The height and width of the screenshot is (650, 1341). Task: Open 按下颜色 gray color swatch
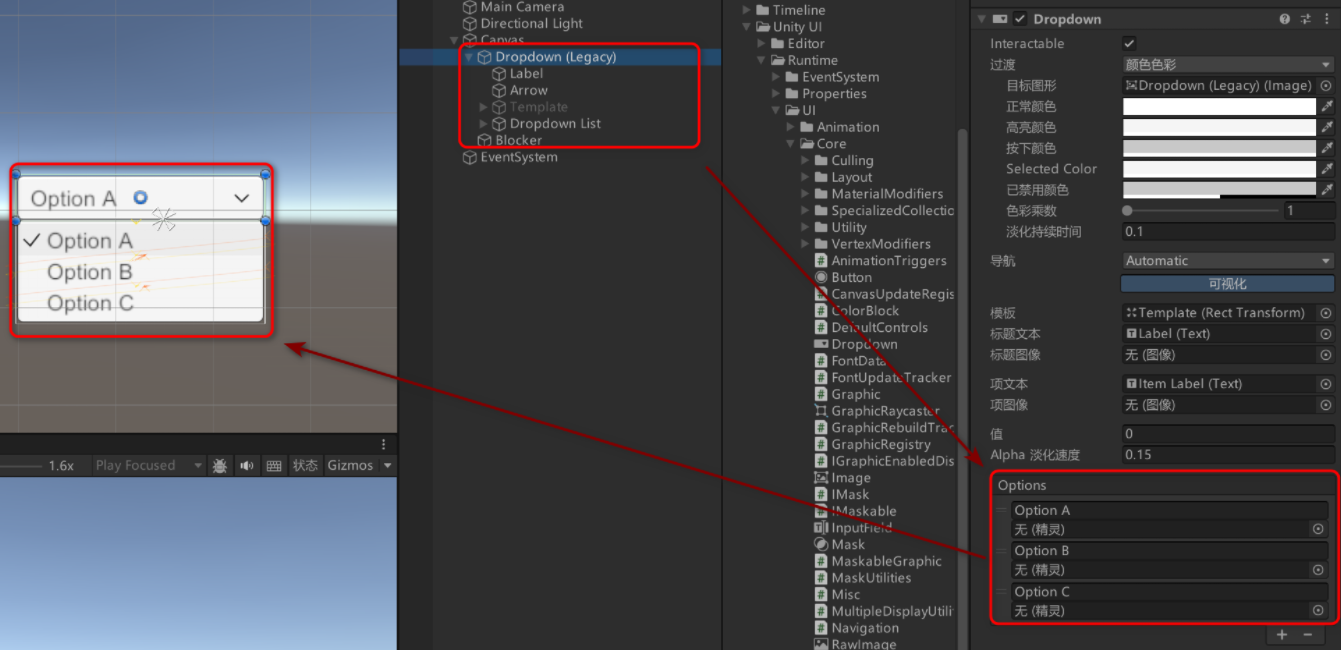(1219, 148)
